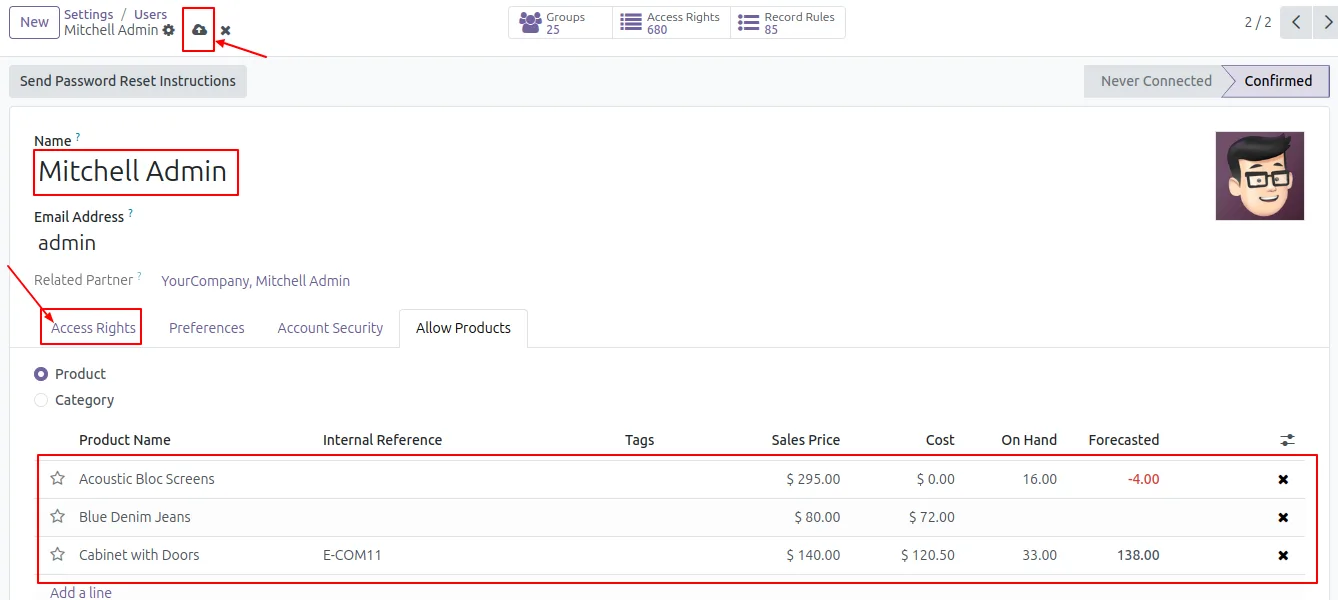Viewport: 1338px width, 600px height.
Task: Open the Account Security tab
Action: (330, 328)
